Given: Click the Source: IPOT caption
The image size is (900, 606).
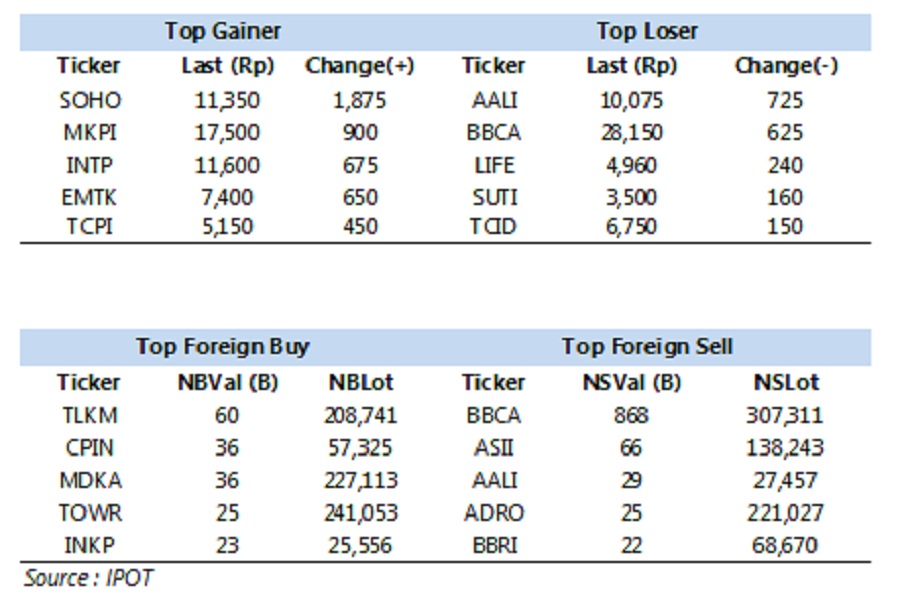Looking at the screenshot, I should 89,578.
